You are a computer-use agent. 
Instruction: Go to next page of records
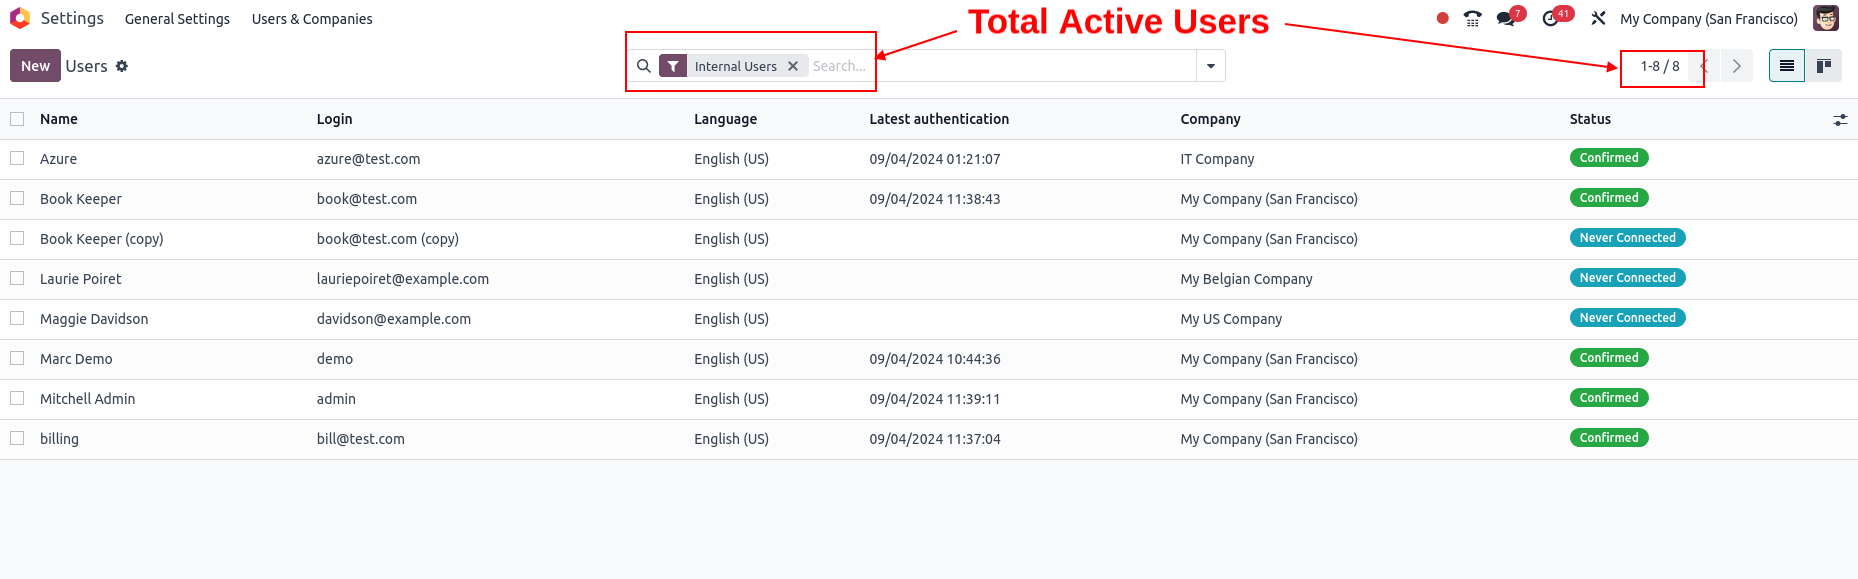1737,66
